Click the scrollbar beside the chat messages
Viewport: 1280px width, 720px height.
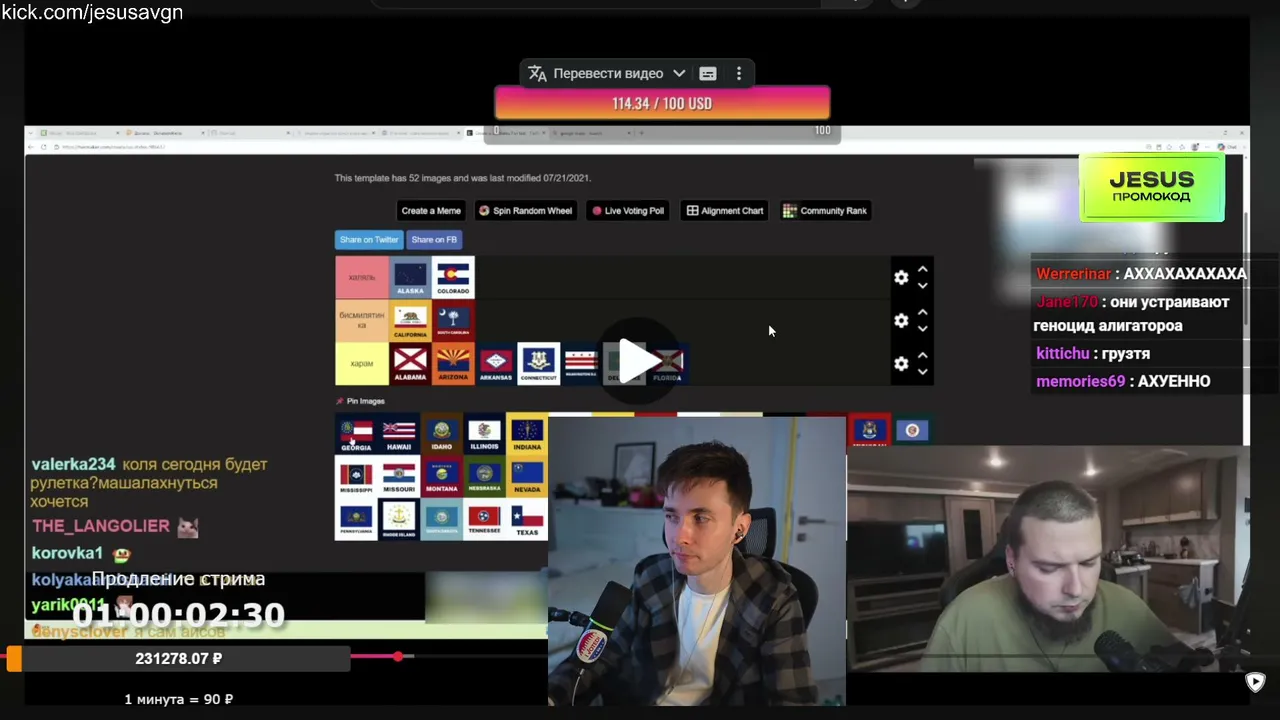click(1246, 270)
